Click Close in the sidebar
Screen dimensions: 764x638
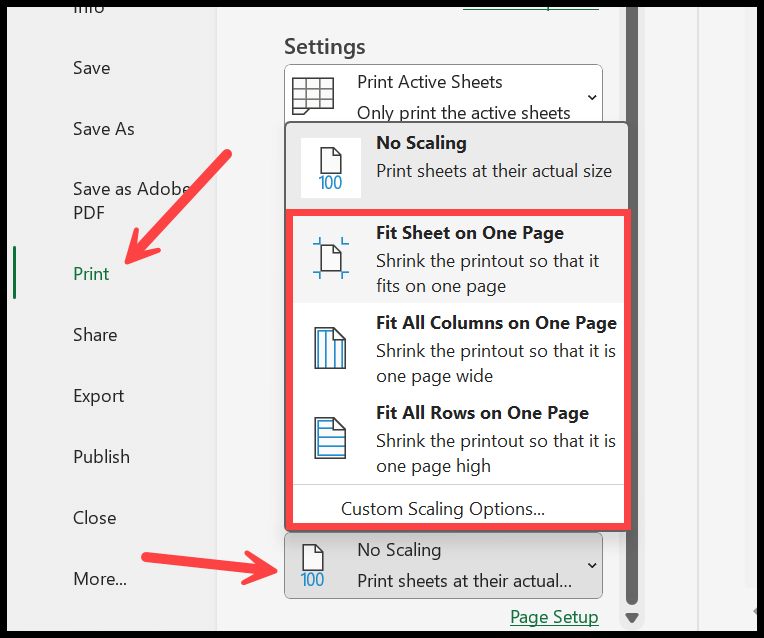point(95,518)
